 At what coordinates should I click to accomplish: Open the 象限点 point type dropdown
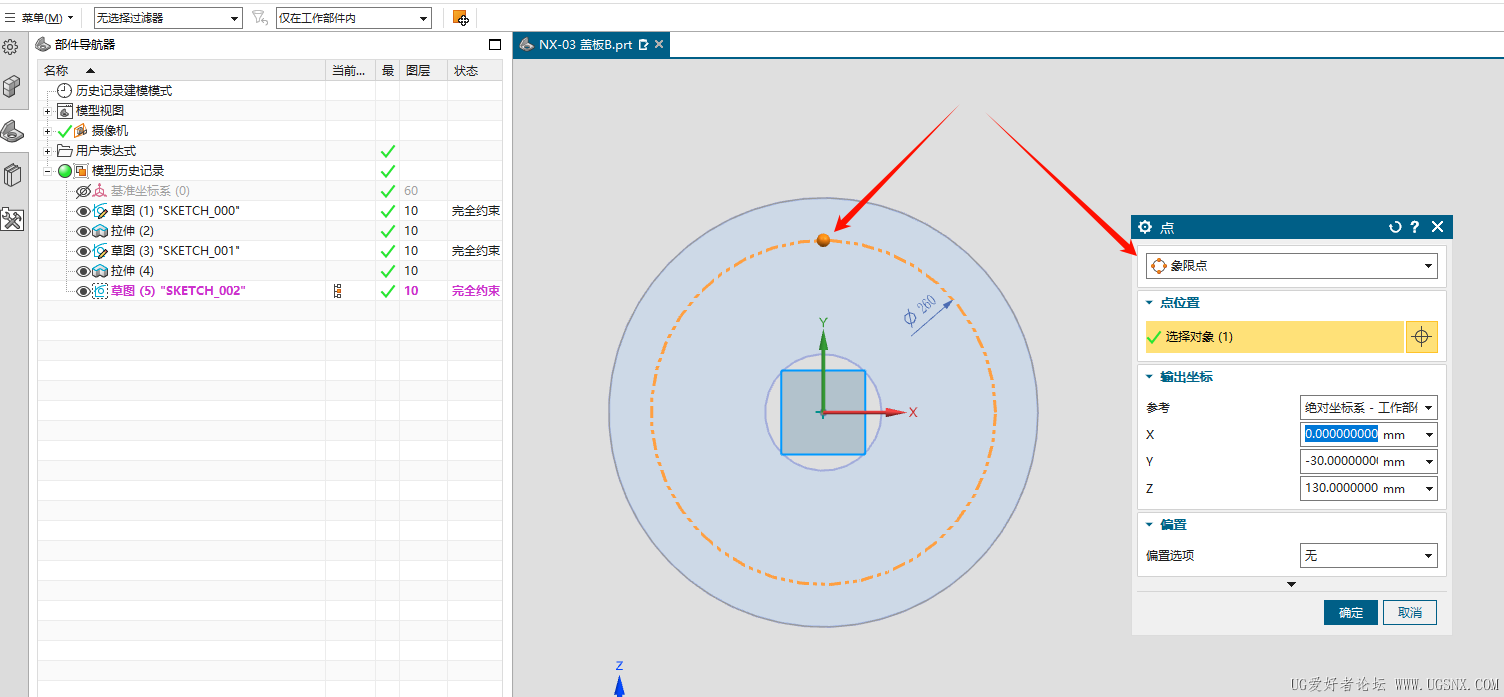(x=1291, y=266)
